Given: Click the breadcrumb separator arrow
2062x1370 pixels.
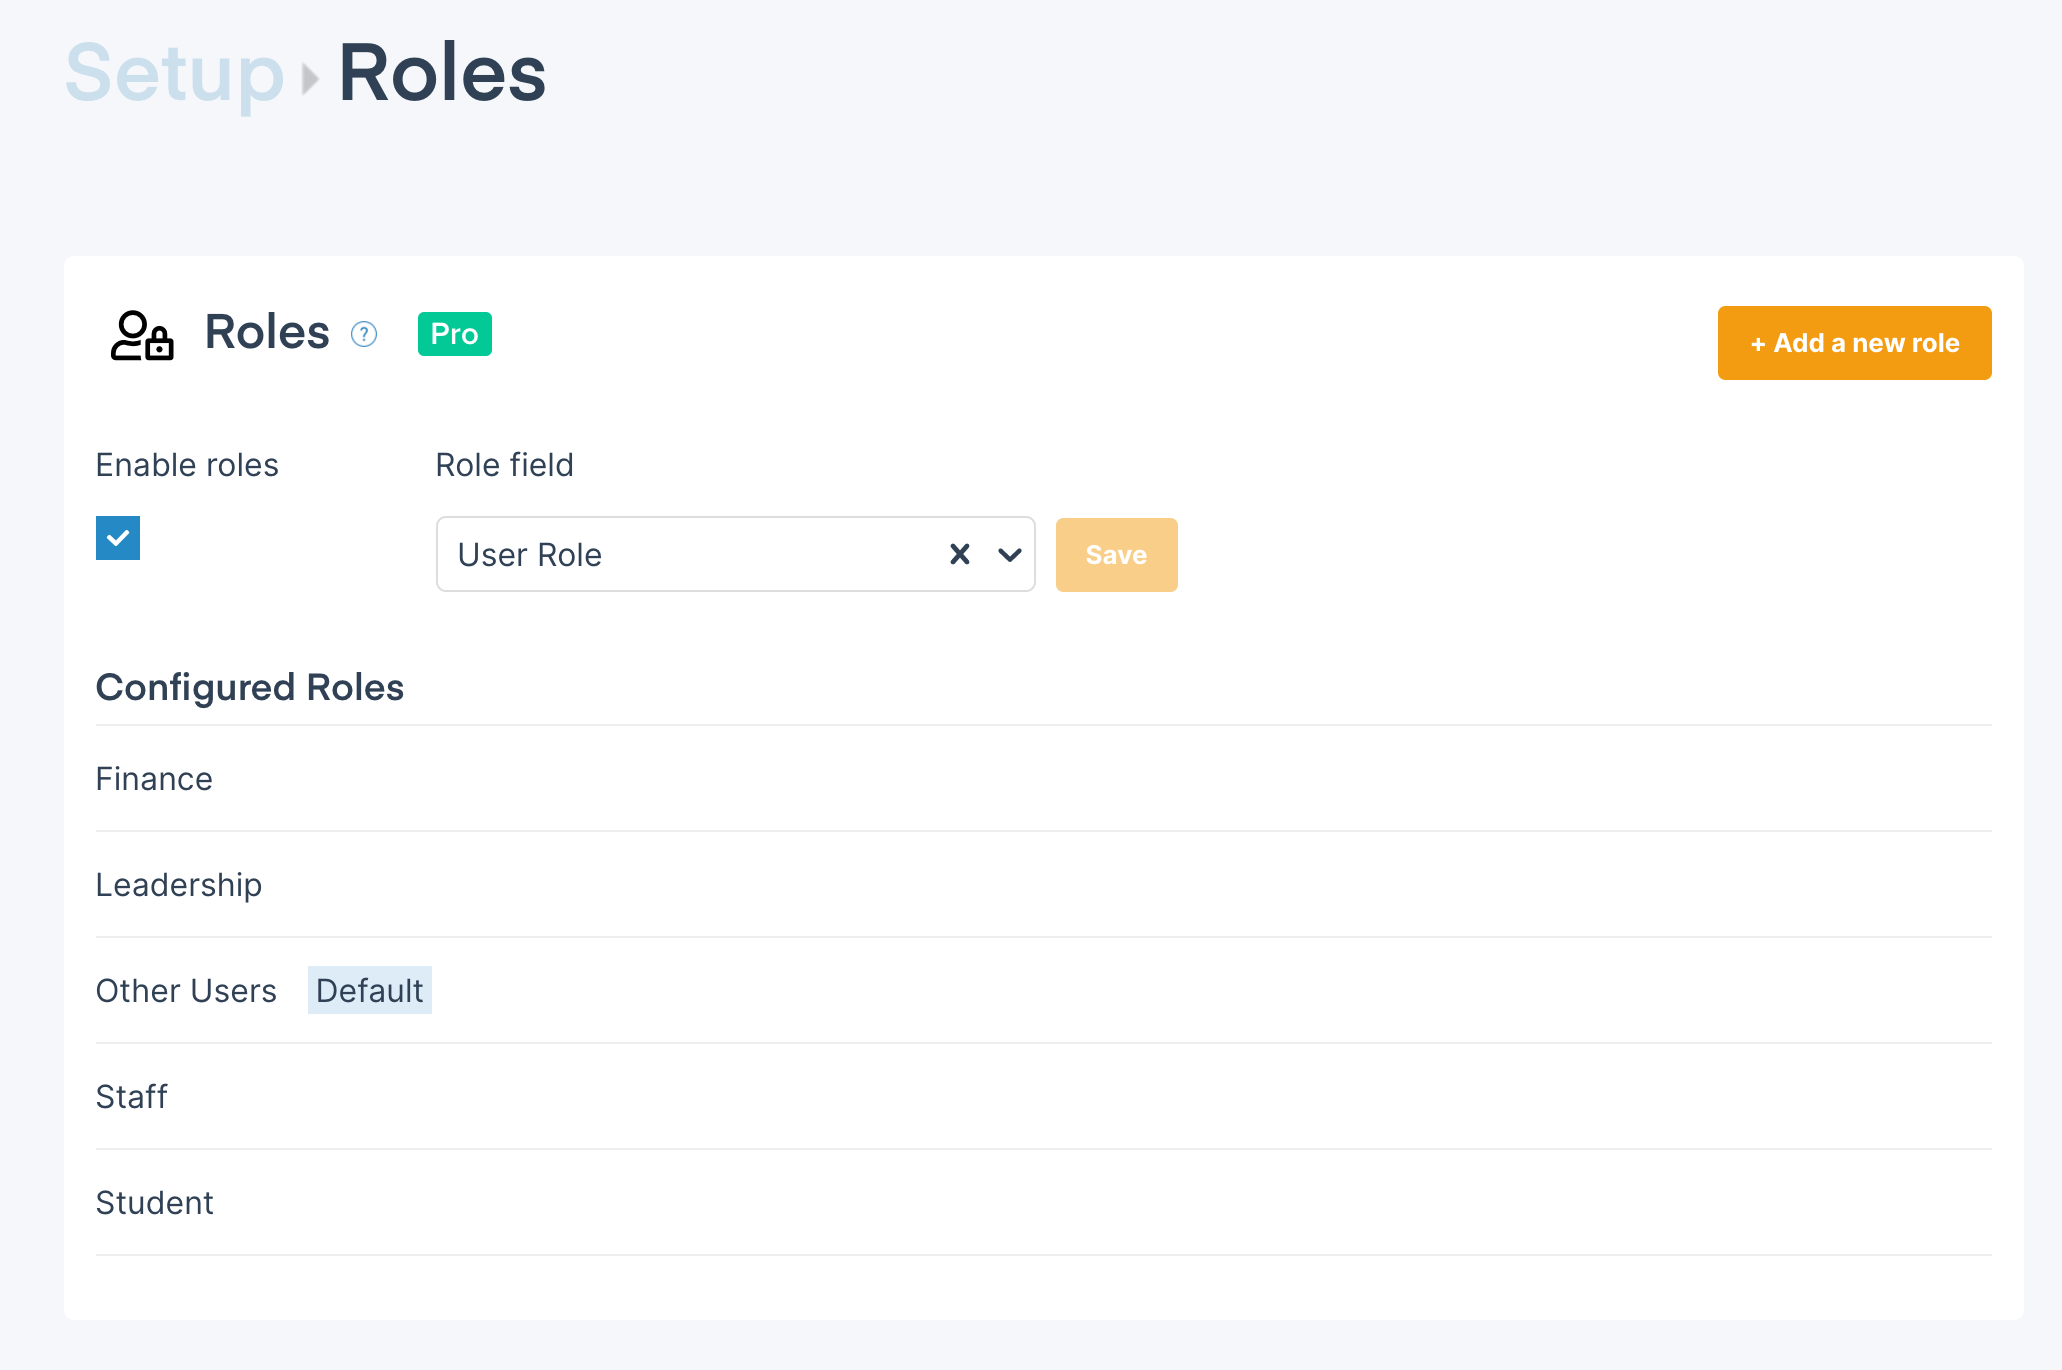Looking at the screenshot, I should point(310,79).
